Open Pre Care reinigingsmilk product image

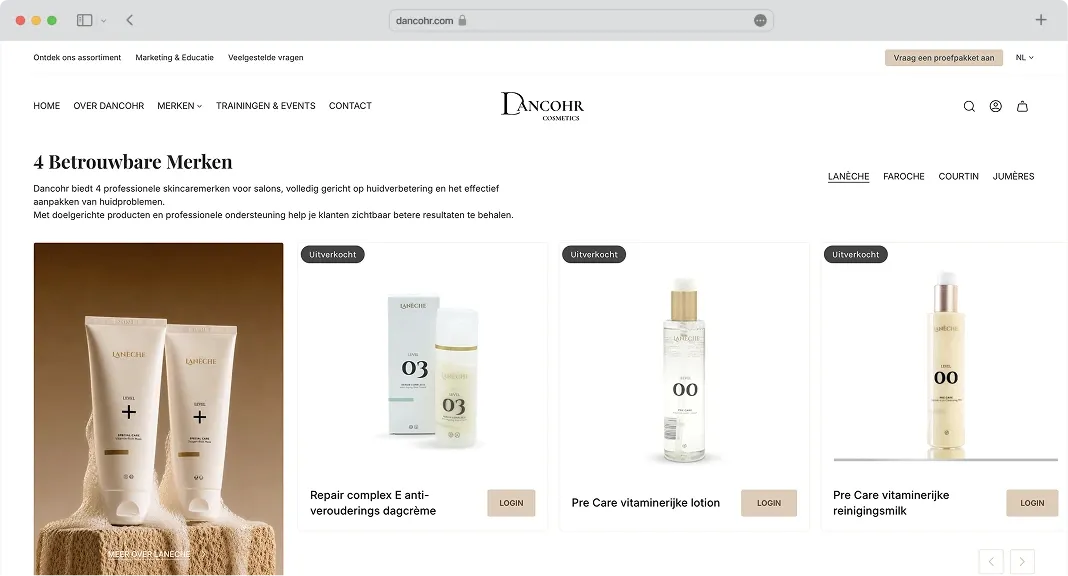pos(946,365)
